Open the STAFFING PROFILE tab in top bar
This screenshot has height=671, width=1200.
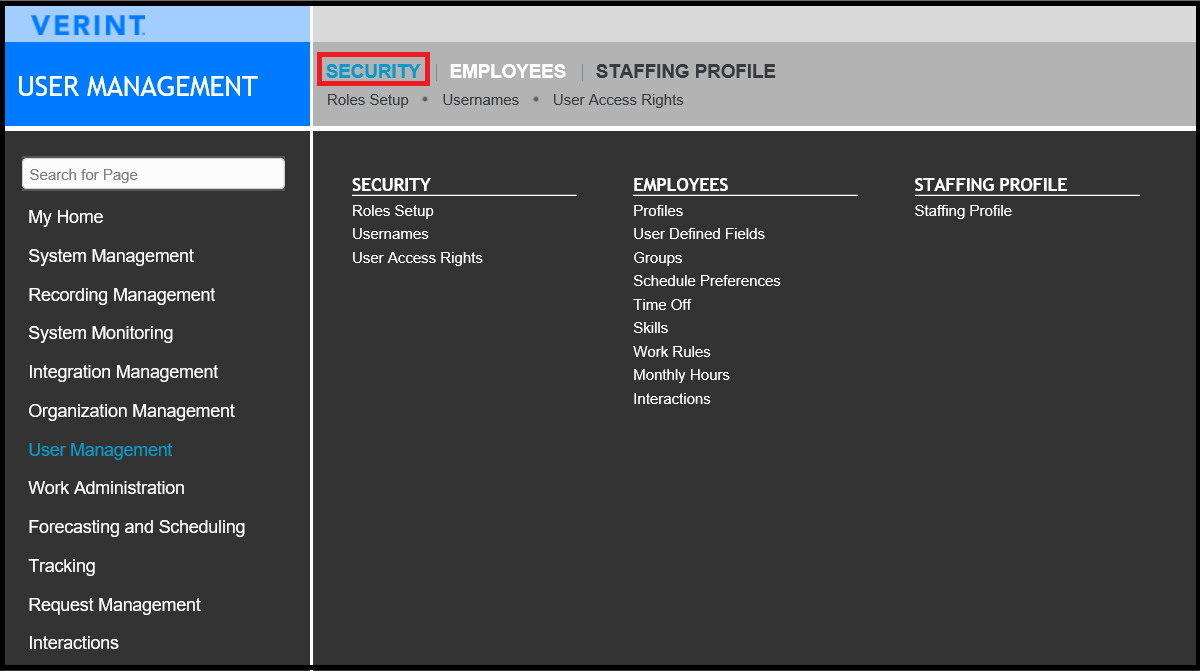pos(686,71)
